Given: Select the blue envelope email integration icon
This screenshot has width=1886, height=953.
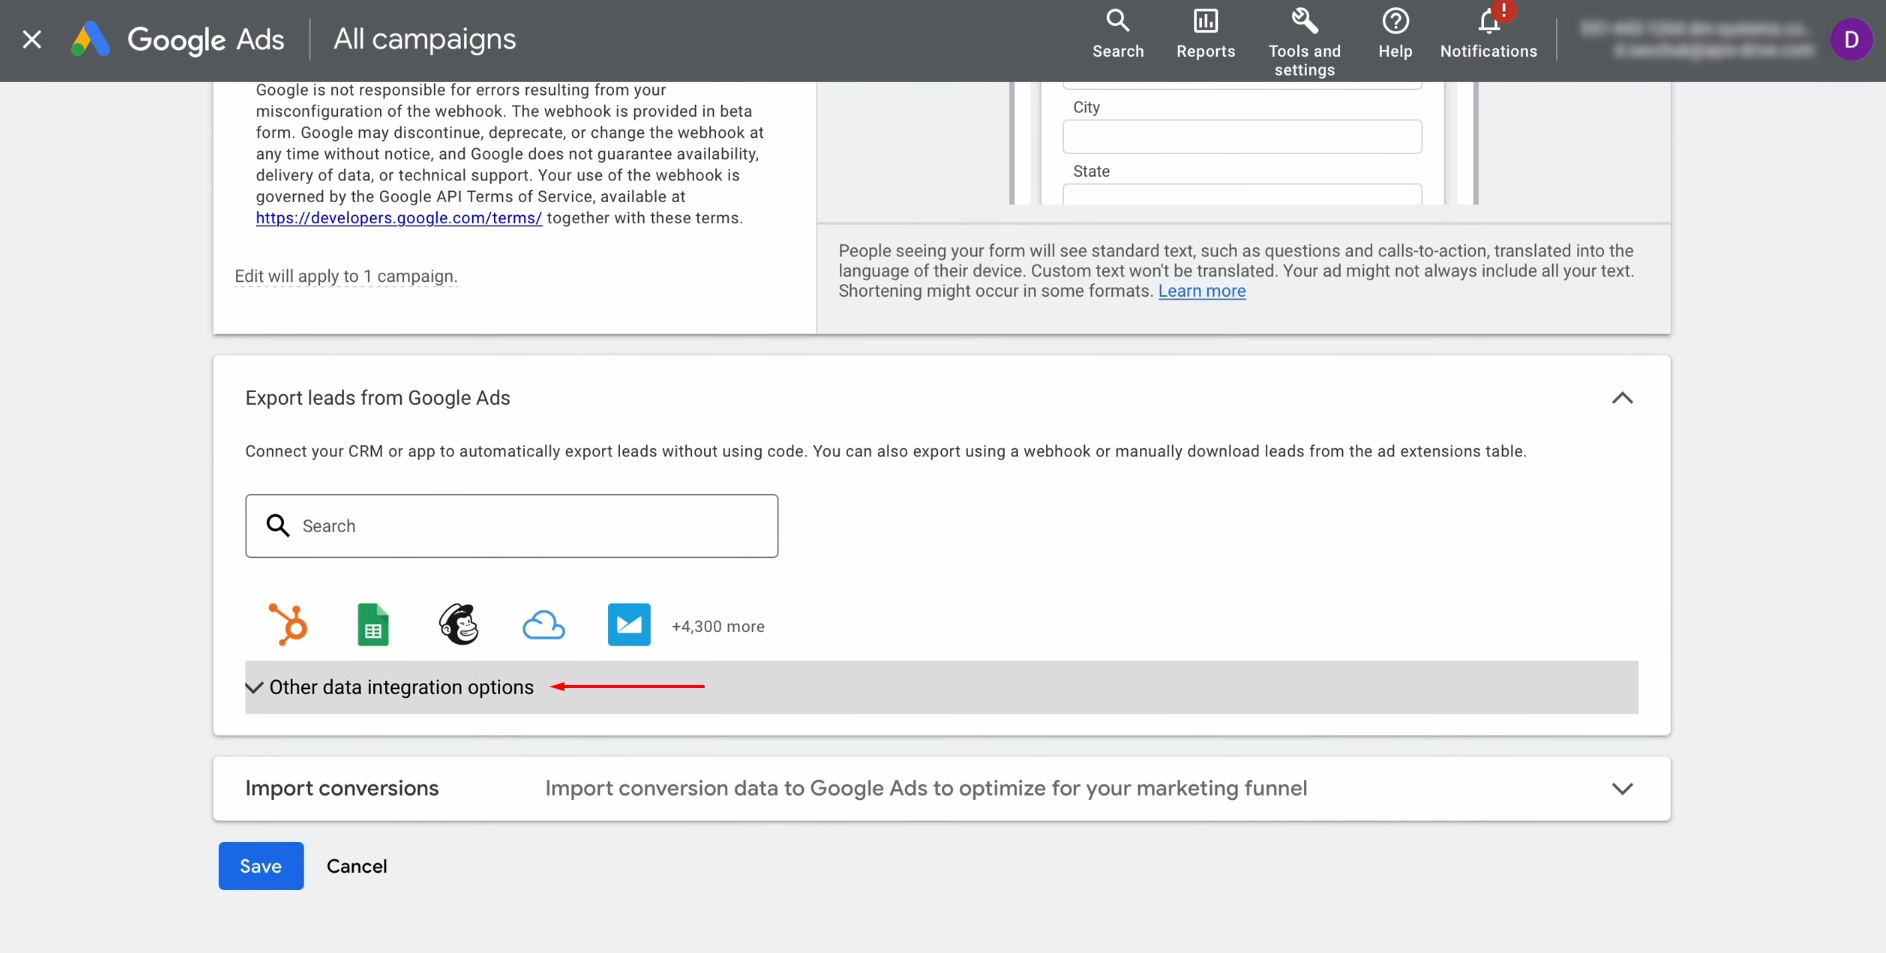Looking at the screenshot, I should (629, 625).
